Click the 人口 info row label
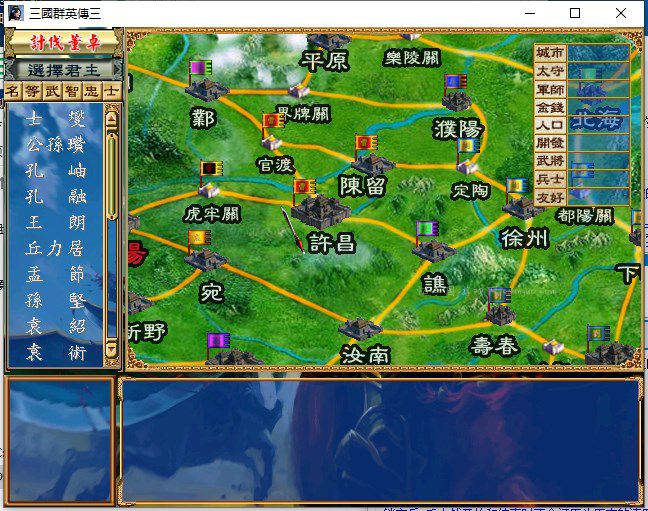The height and width of the screenshot is (511, 648). (x=550, y=125)
